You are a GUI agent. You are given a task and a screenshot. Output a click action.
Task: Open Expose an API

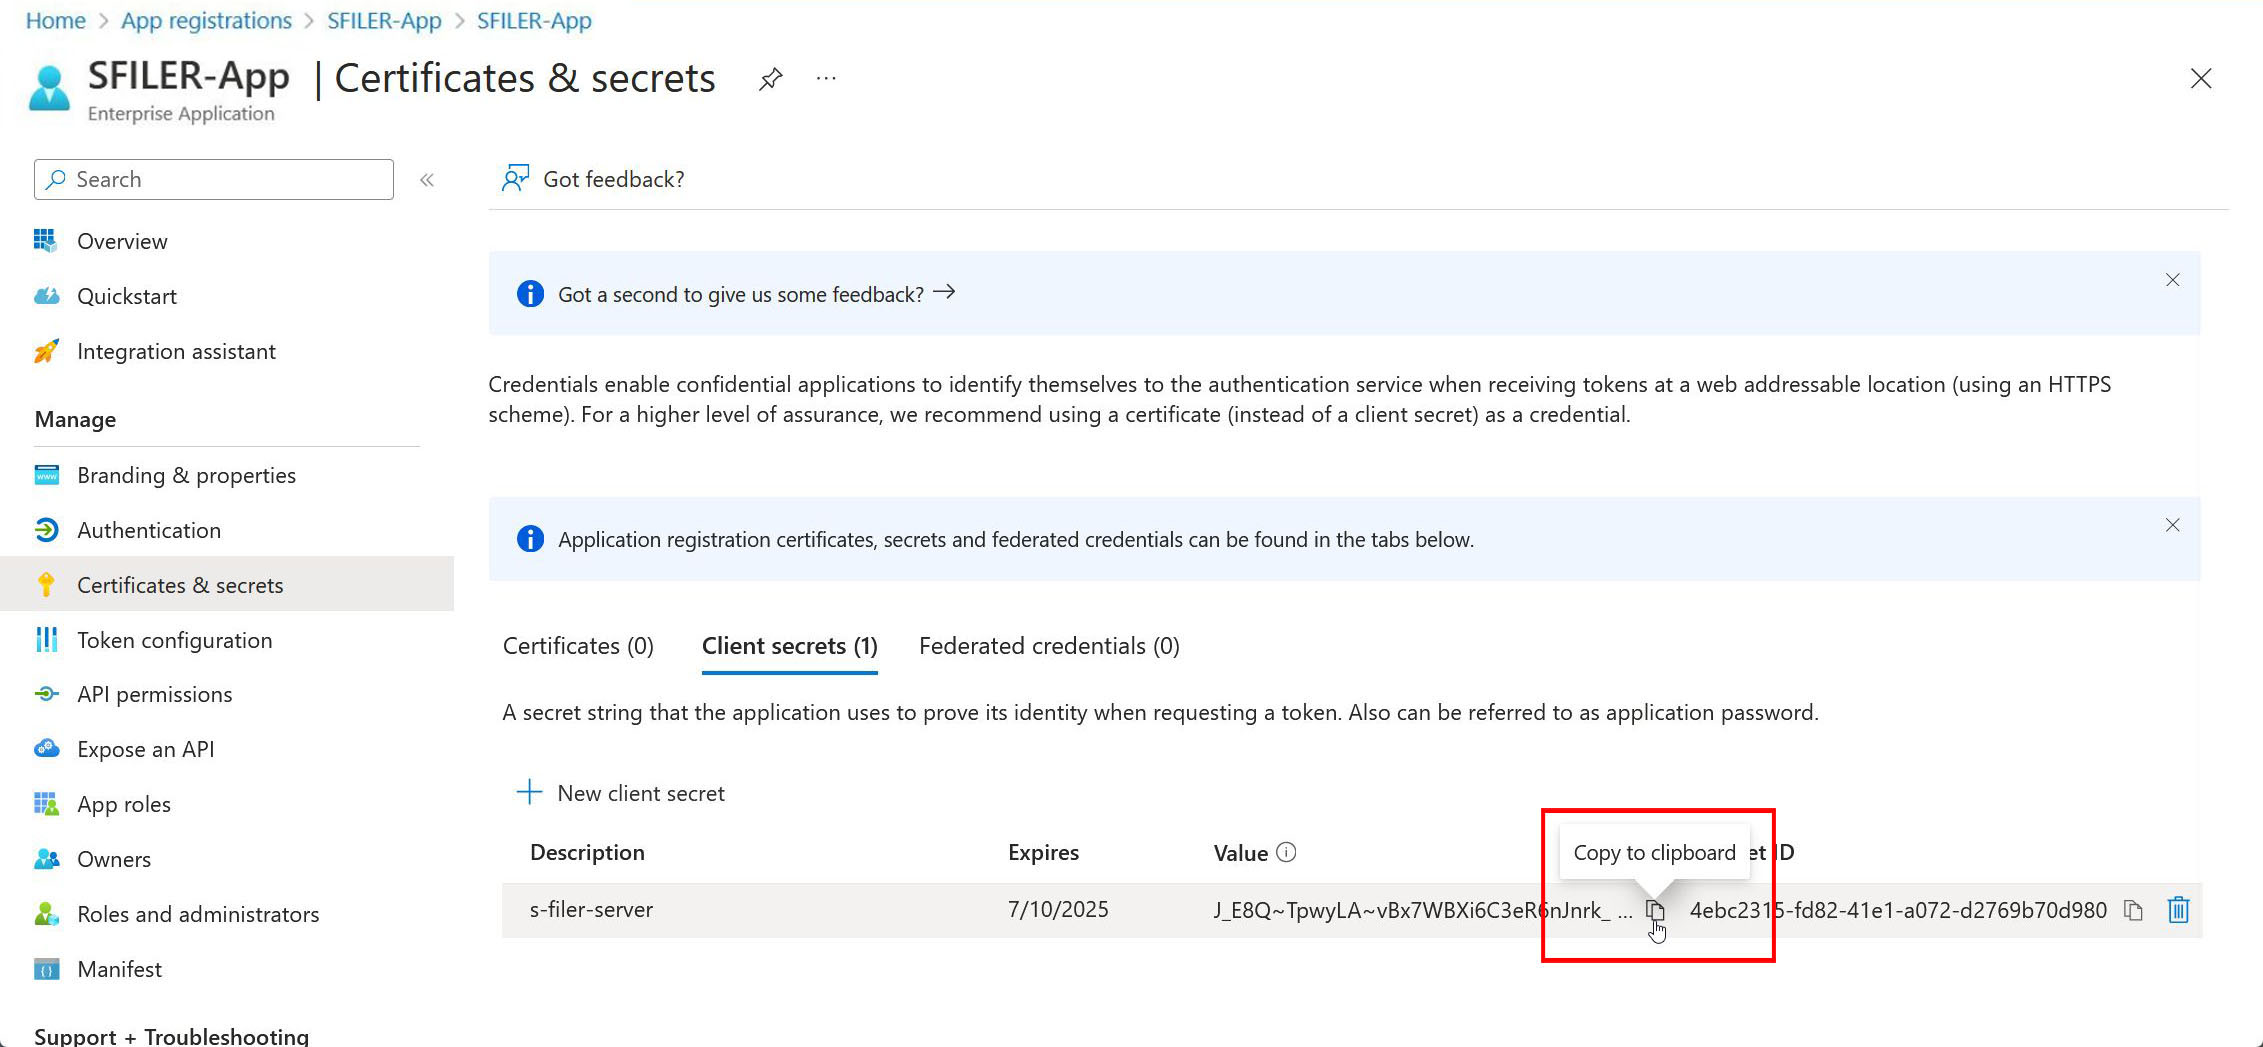pos(145,749)
